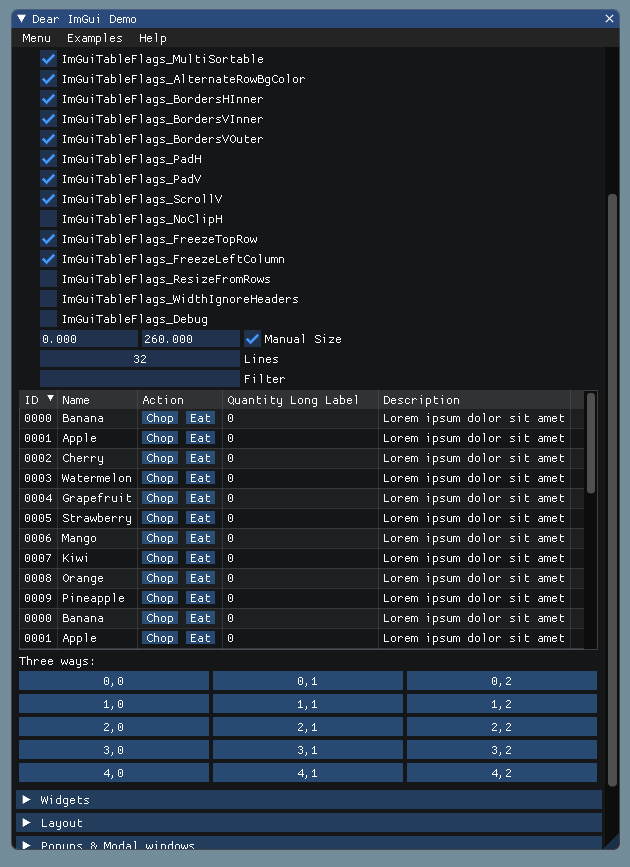The height and width of the screenshot is (867, 630).
Task: Open the Help menu
Action: point(153,38)
